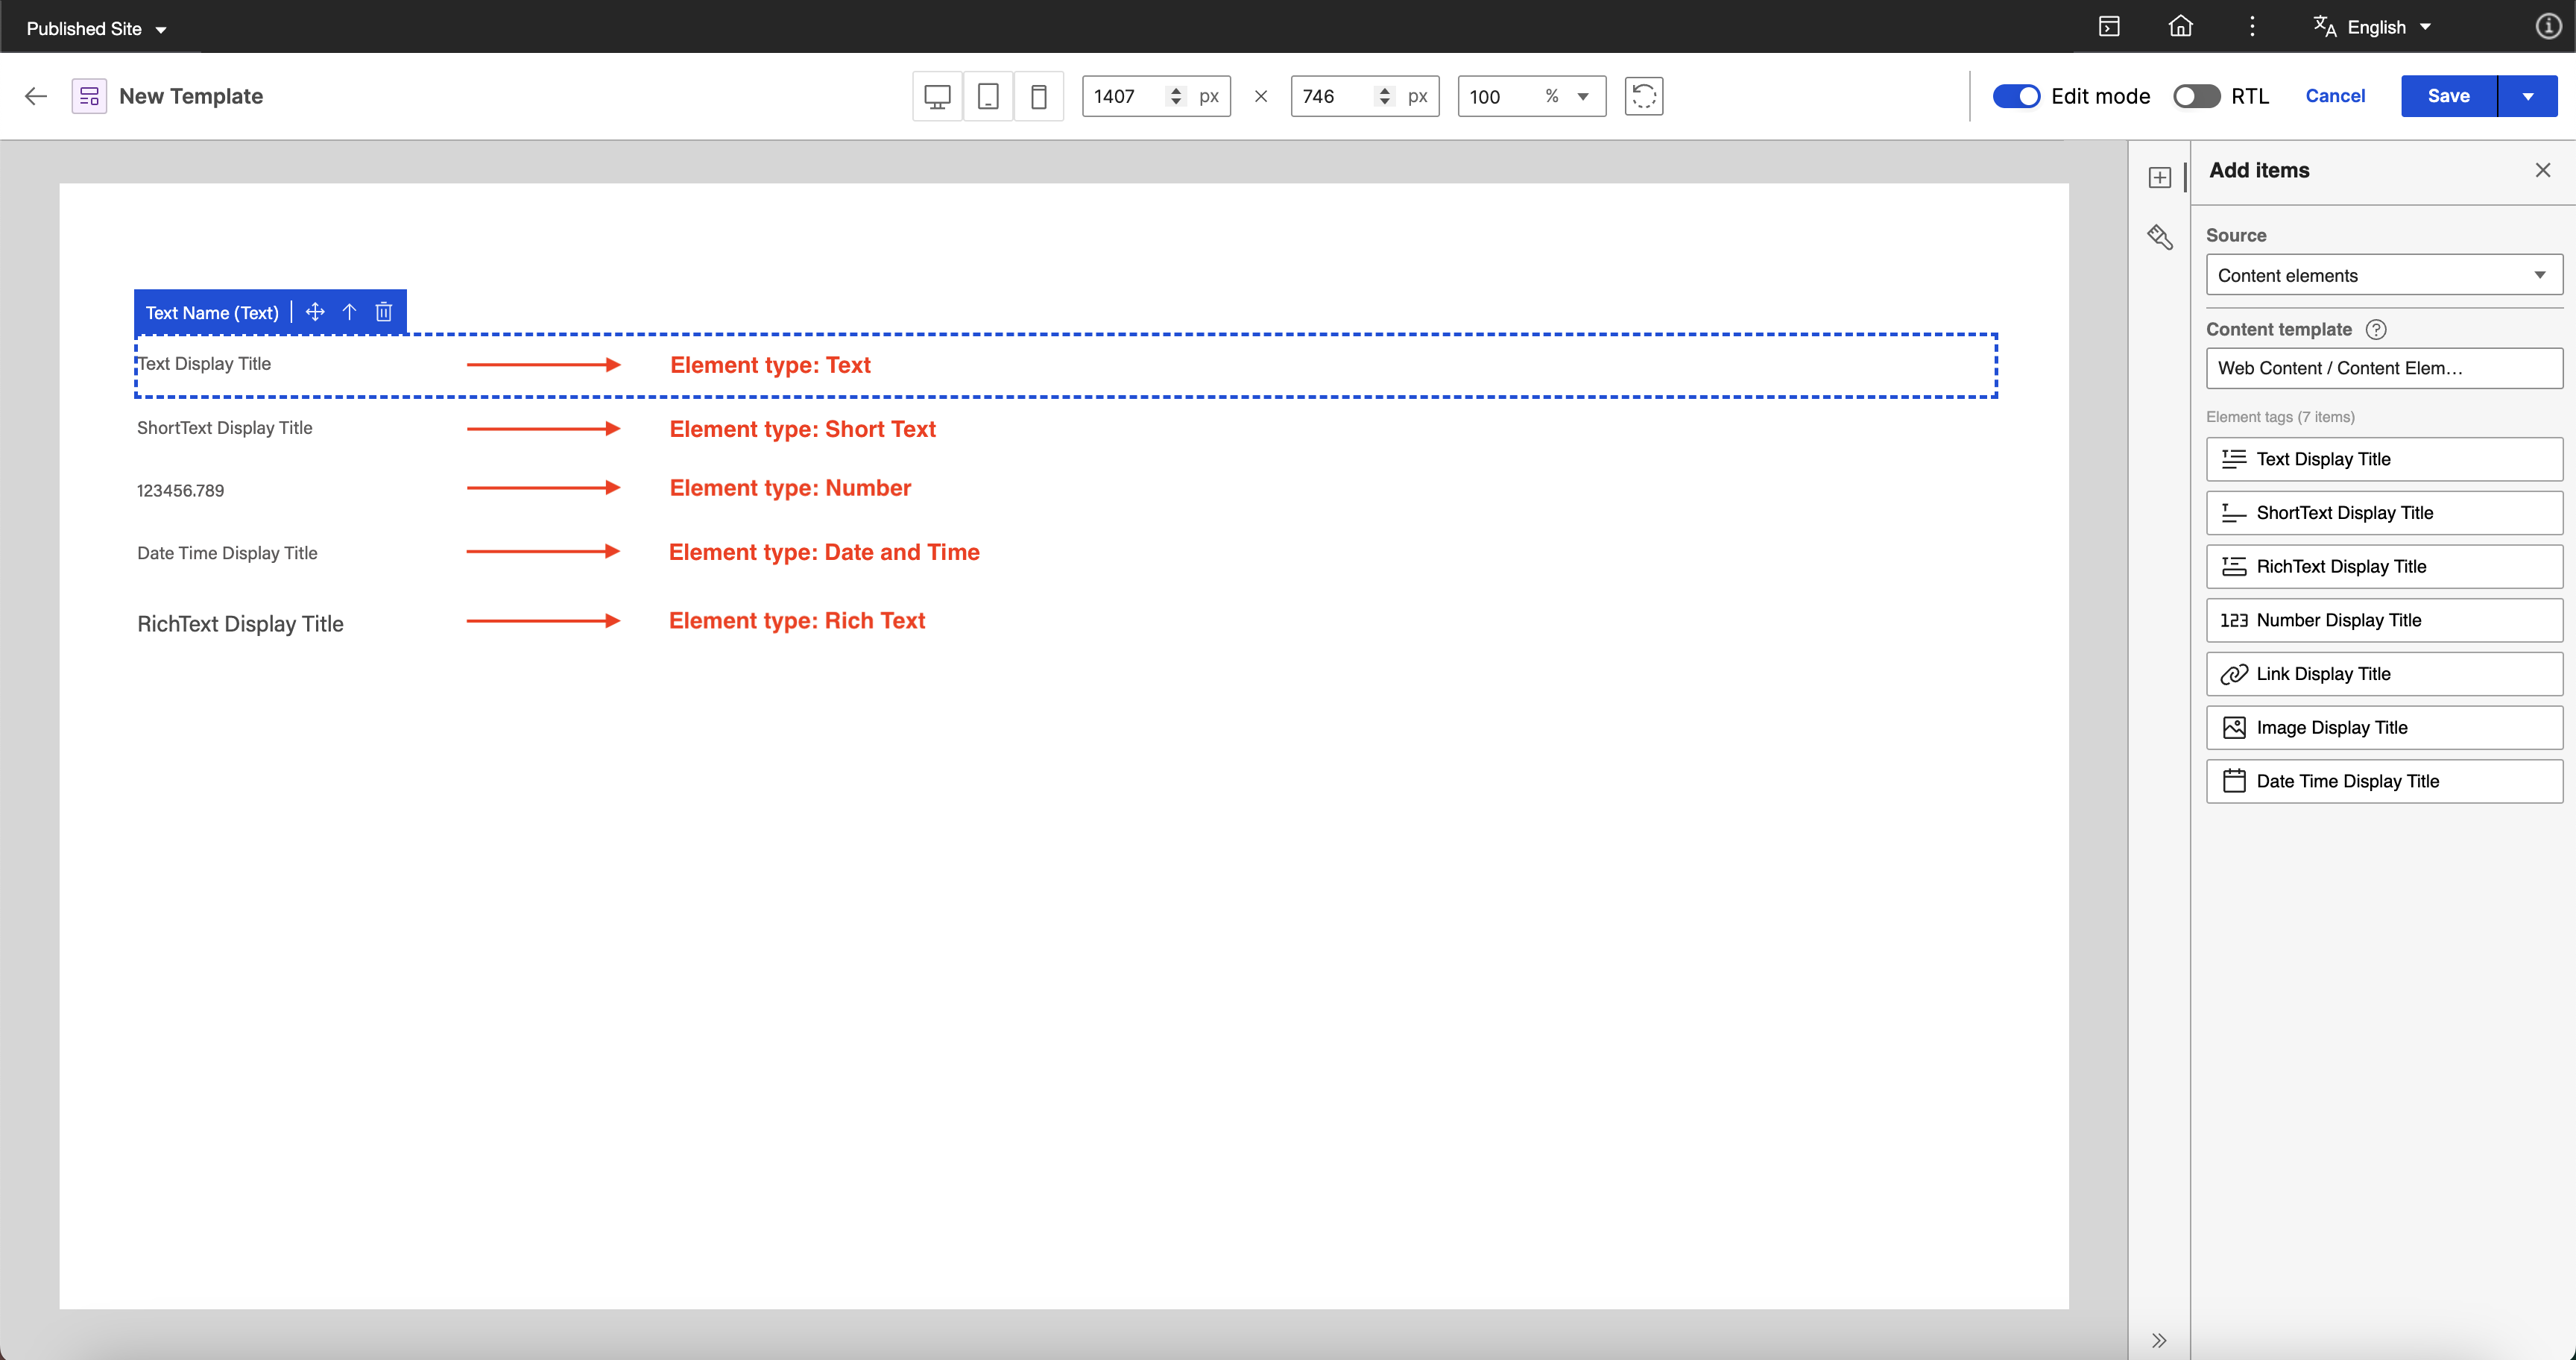Switch to mobile phone viewport preview

pos(1039,96)
